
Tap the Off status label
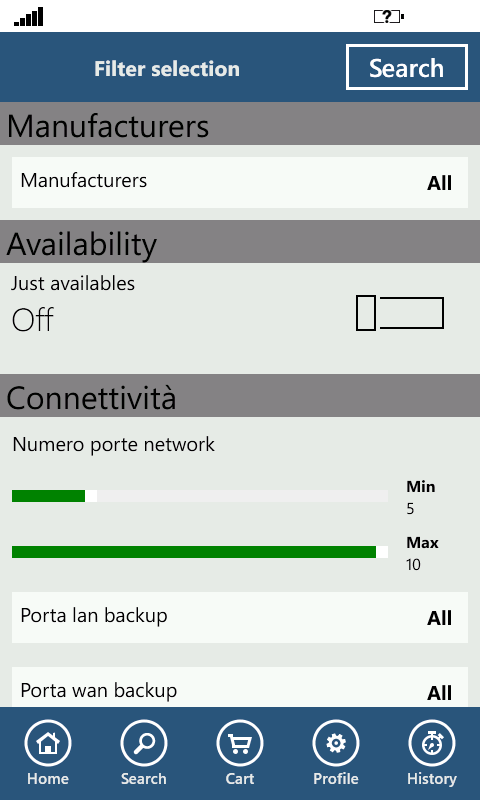click(33, 320)
